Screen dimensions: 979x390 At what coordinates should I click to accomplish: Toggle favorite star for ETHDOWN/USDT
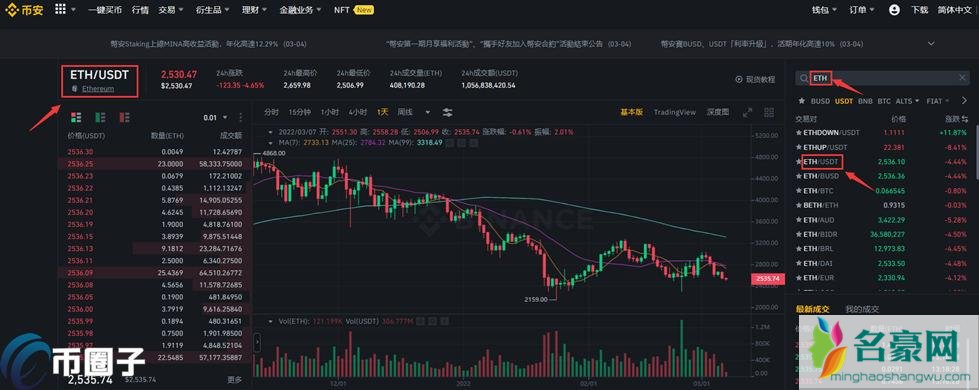(x=799, y=132)
